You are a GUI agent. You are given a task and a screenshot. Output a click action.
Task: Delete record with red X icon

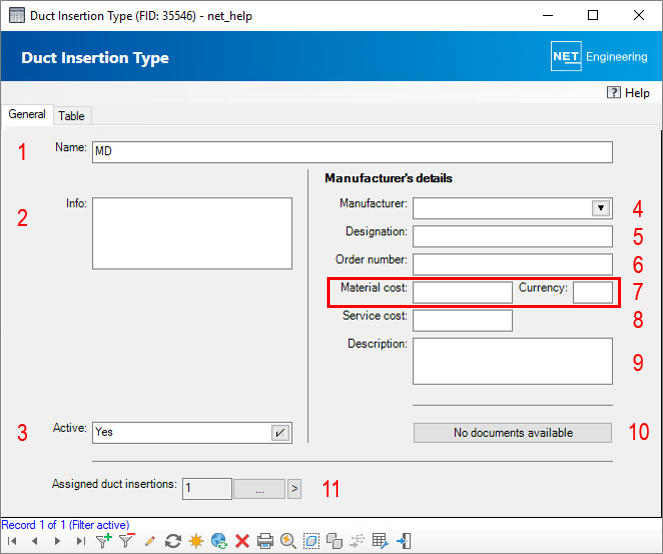coord(242,541)
